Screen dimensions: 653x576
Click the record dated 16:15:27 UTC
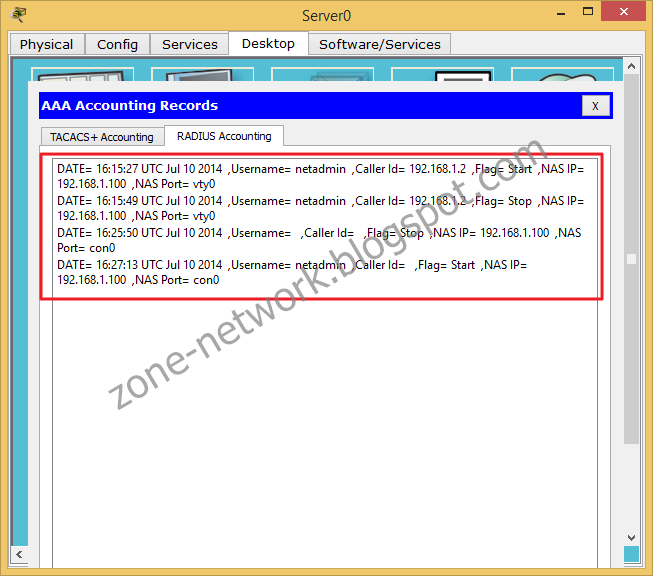tap(321, 176)
